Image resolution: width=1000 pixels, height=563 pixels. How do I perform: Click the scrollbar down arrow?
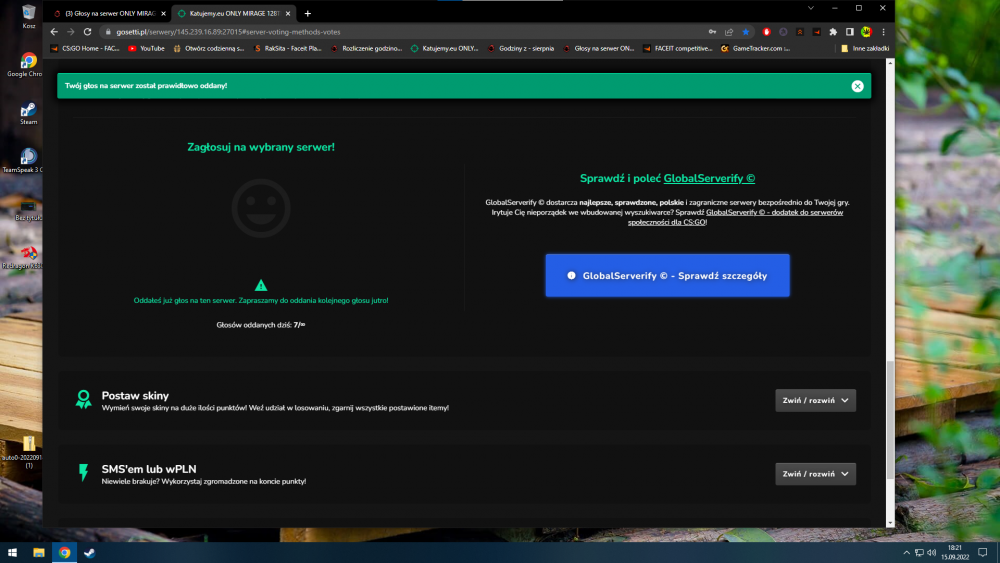click(x=890, y=523)
